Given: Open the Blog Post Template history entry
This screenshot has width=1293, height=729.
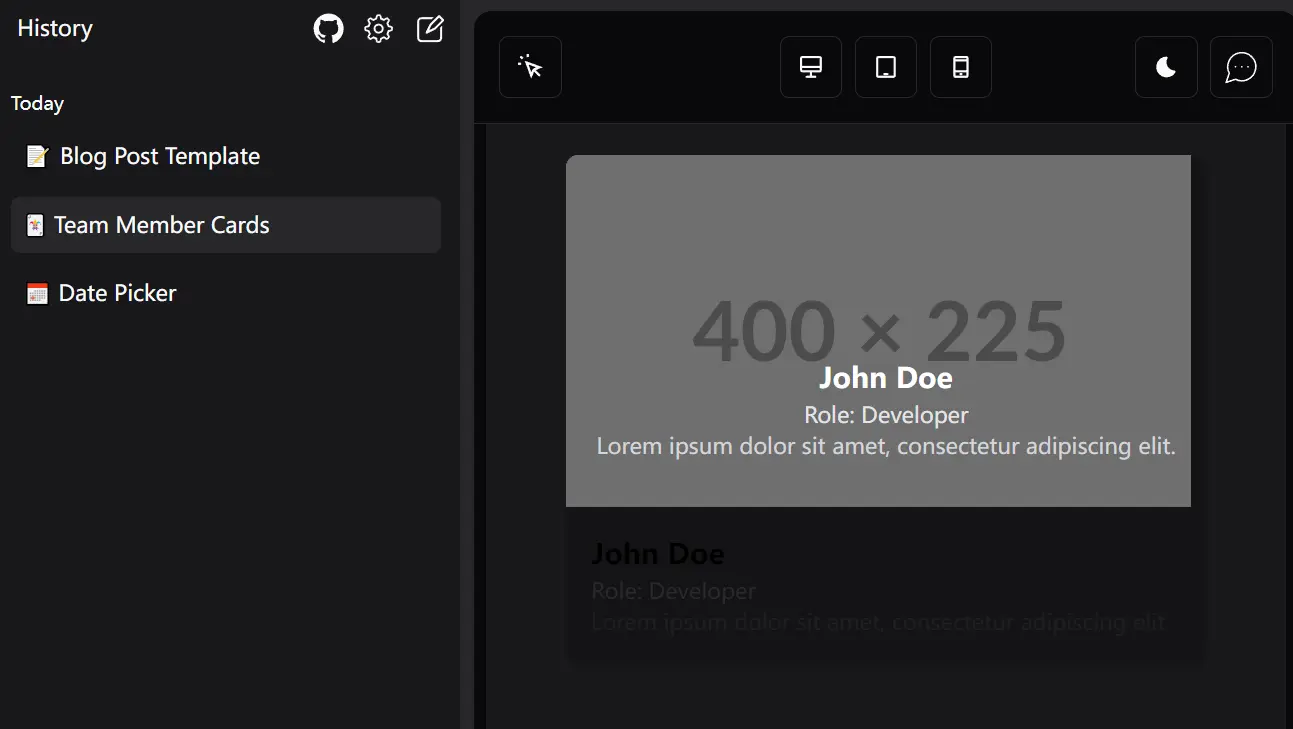Looking at the screenshot, I should click(x=158, y=156).
